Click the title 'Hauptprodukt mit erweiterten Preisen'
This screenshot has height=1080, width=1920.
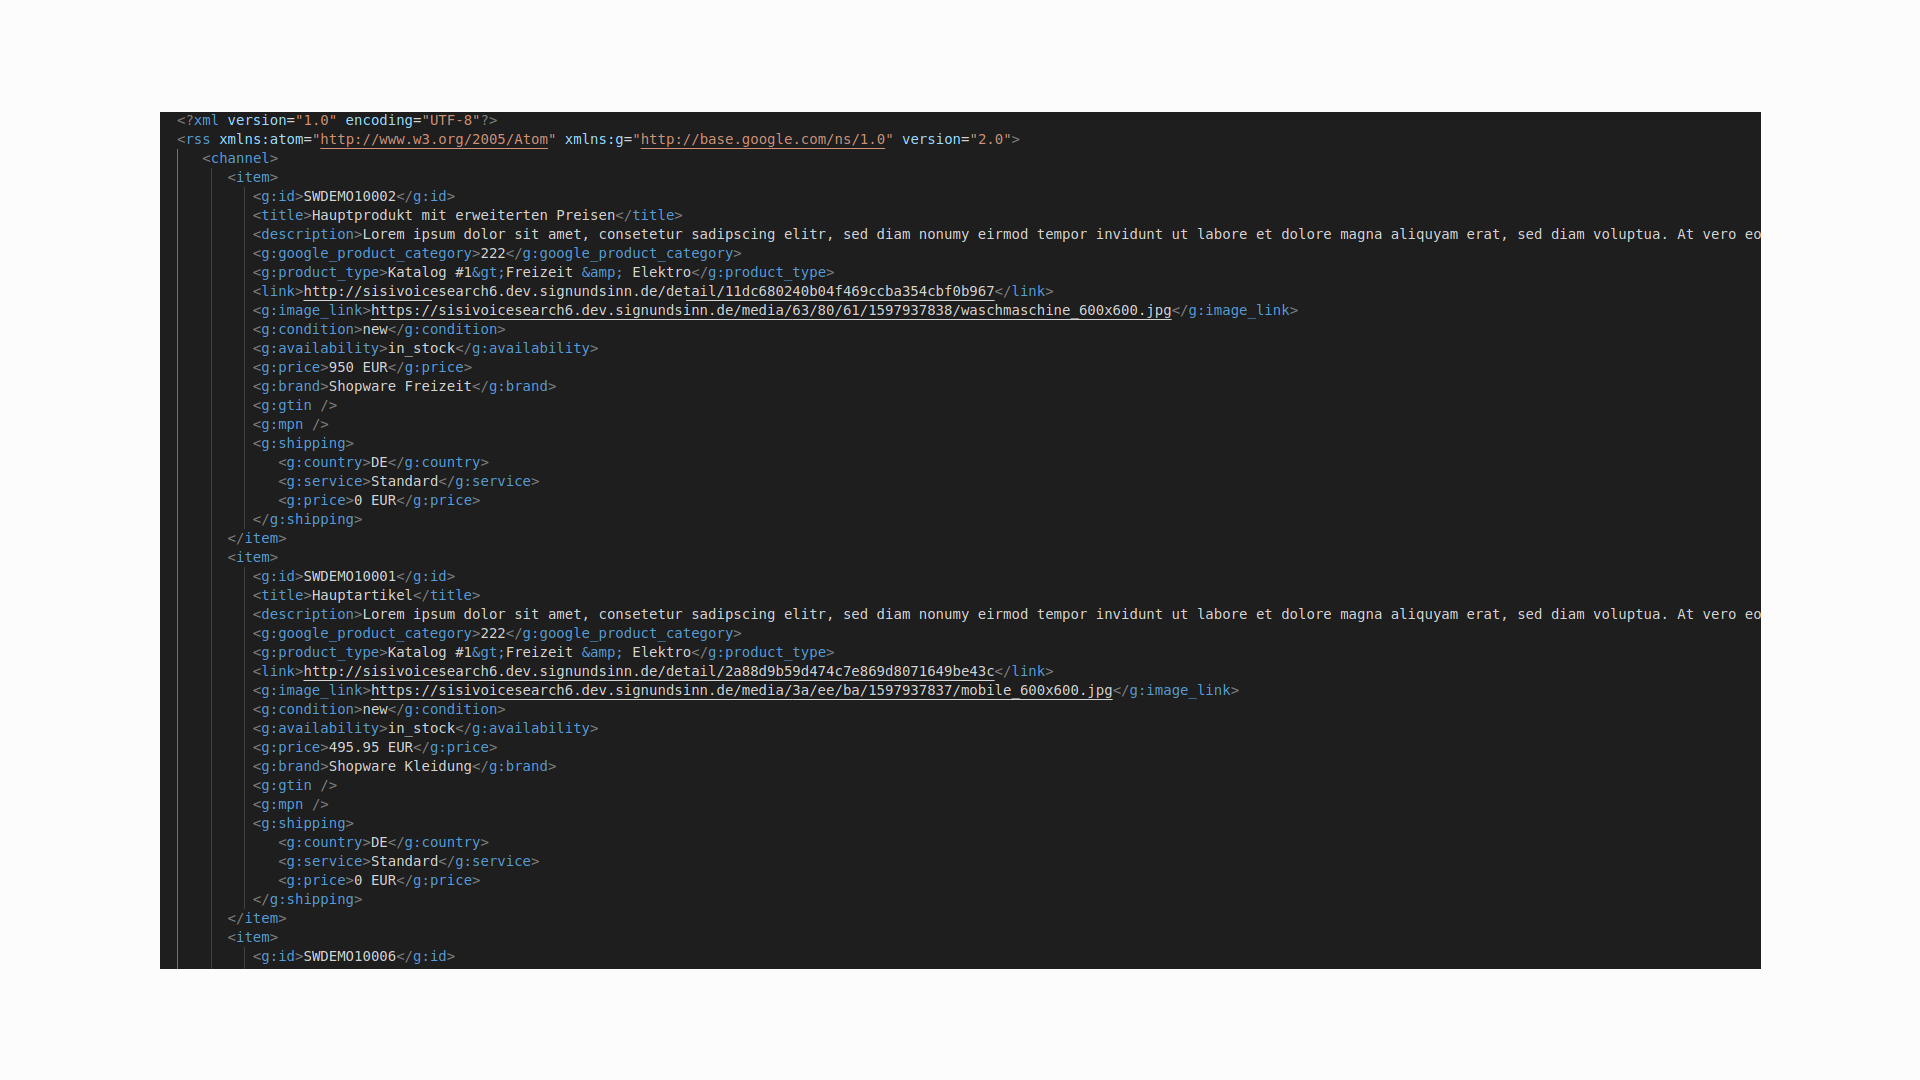pyautogui.click(x=463, y=215)
